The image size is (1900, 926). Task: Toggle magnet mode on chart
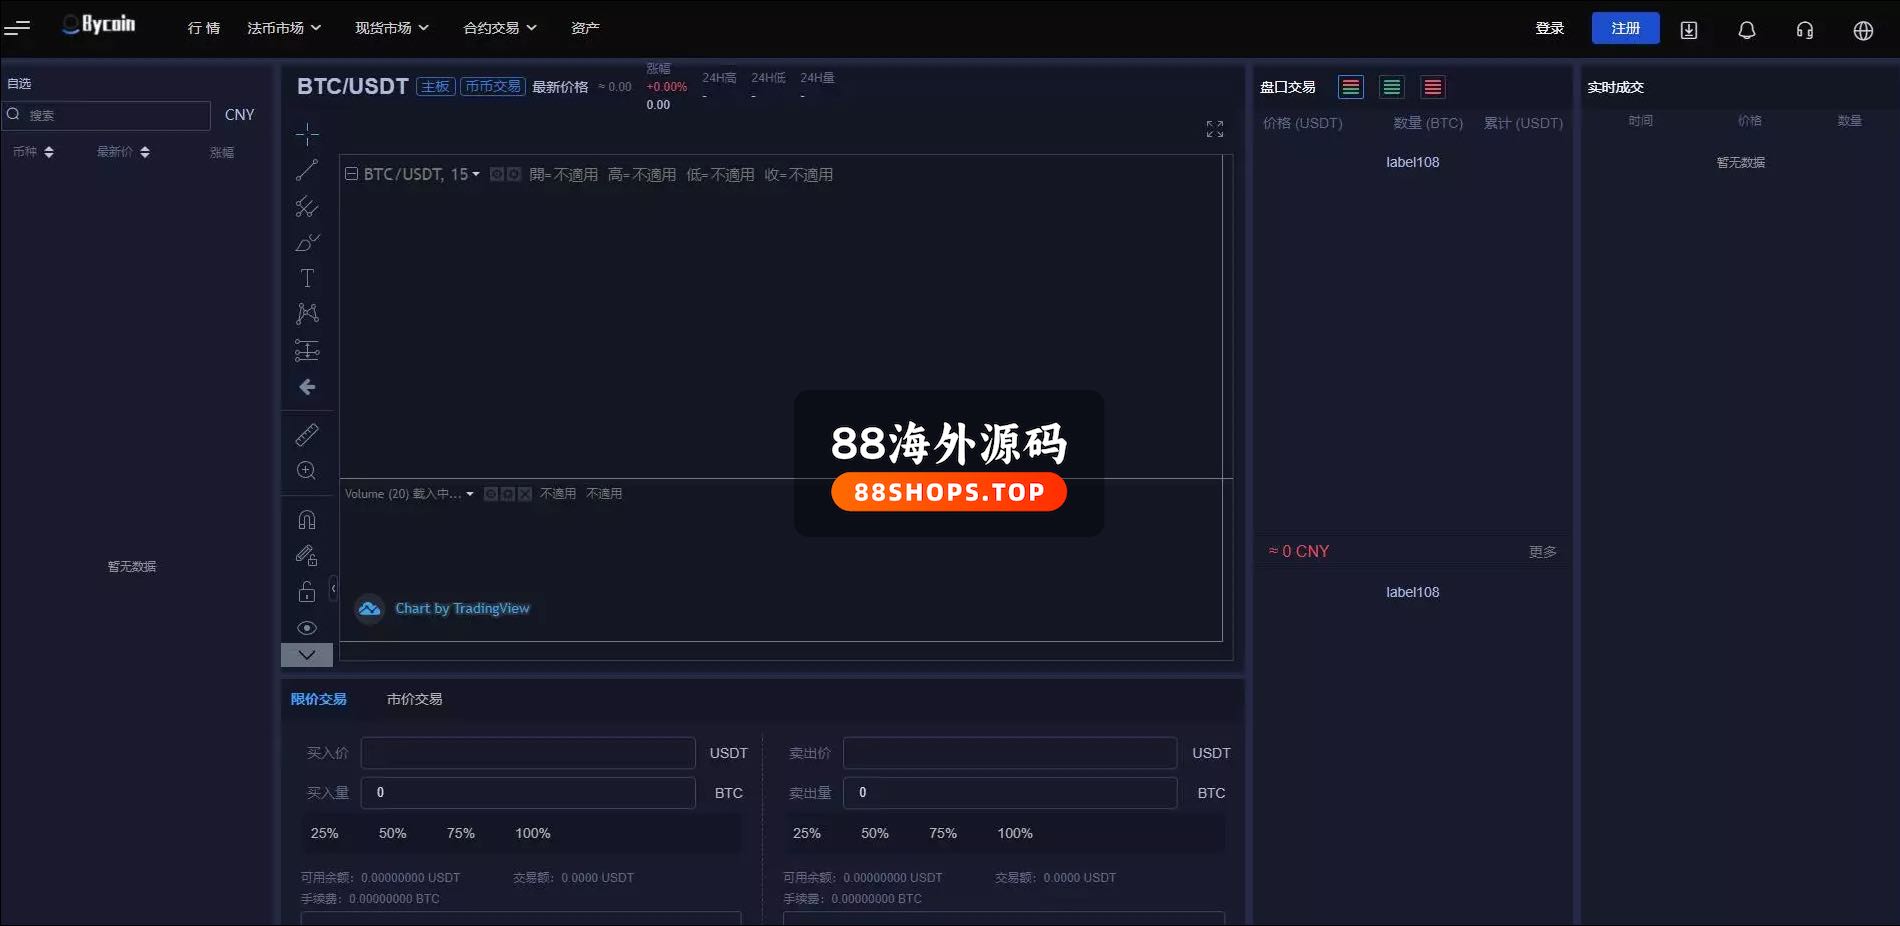click(x=307, y=520)
